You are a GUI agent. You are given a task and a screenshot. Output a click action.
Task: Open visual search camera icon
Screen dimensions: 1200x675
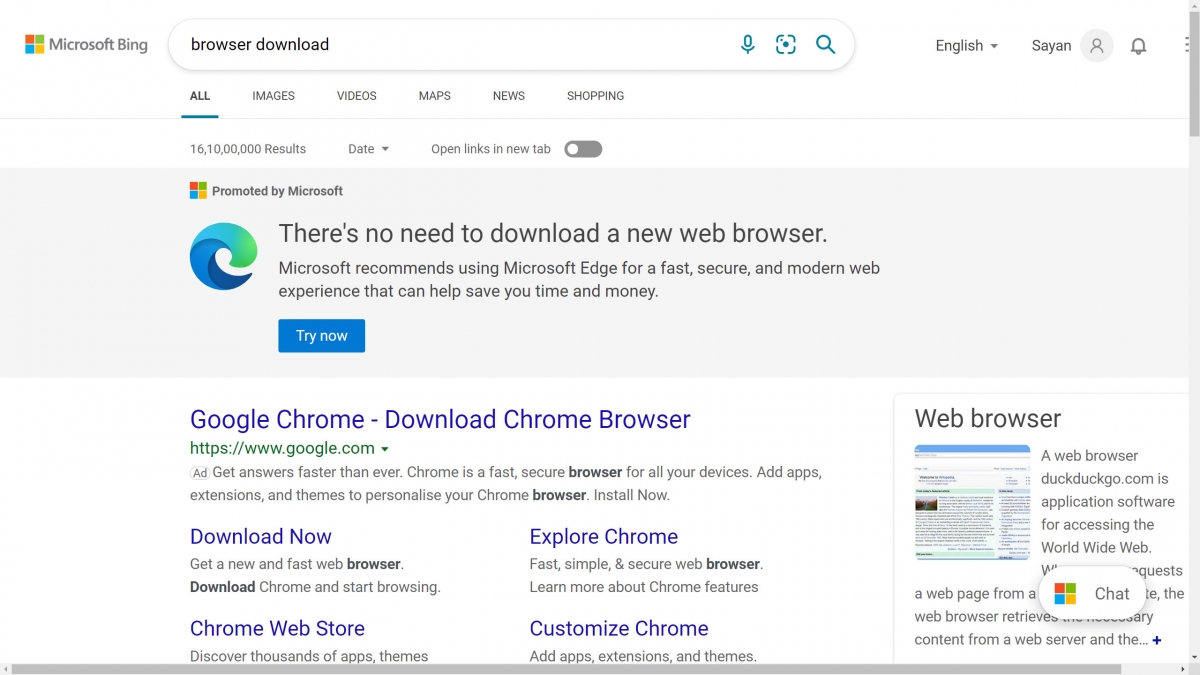pyautogui.click(x=786, y=45)
